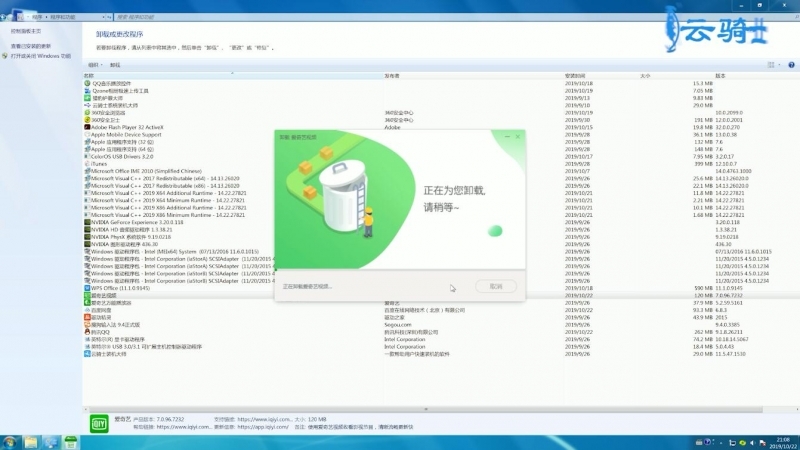Click the Microsoft Office IME 2010 icon
Viewport: 800px width, 450px height.
tap(87, 171)
